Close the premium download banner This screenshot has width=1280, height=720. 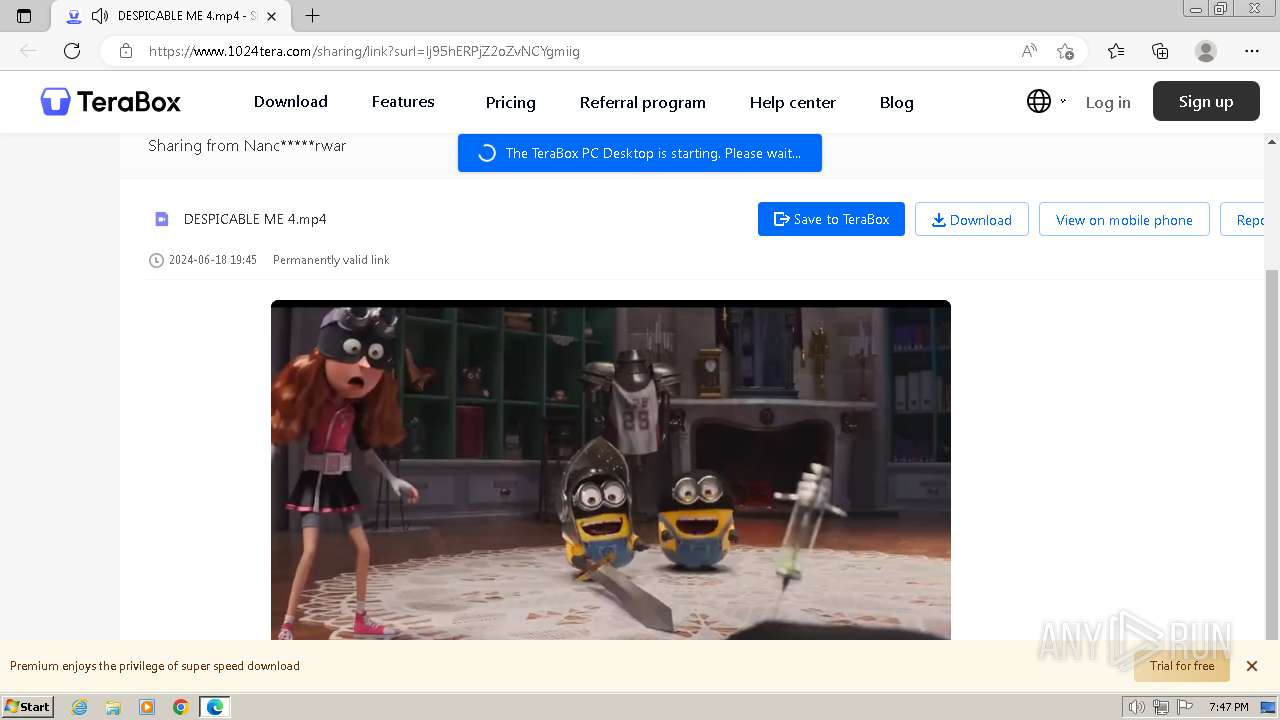pyautogui.click(x=1251, y=666)
